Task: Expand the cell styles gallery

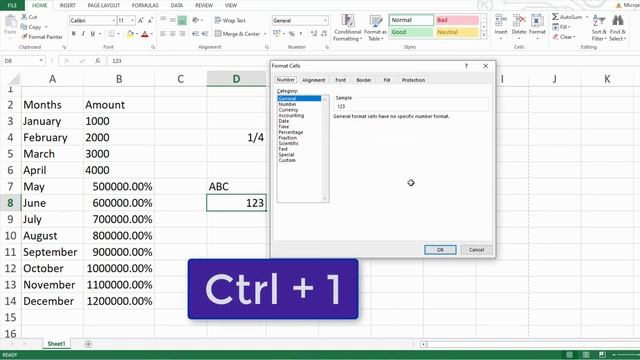Action: pyautogui.click(x=484, y=36)
